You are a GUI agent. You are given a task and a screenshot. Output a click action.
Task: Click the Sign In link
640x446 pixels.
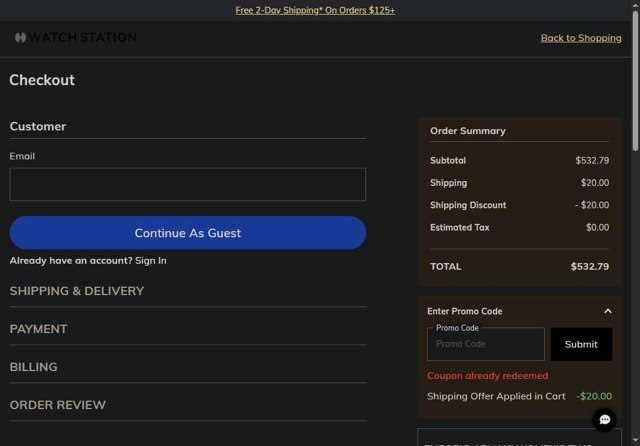click(151, 260)
